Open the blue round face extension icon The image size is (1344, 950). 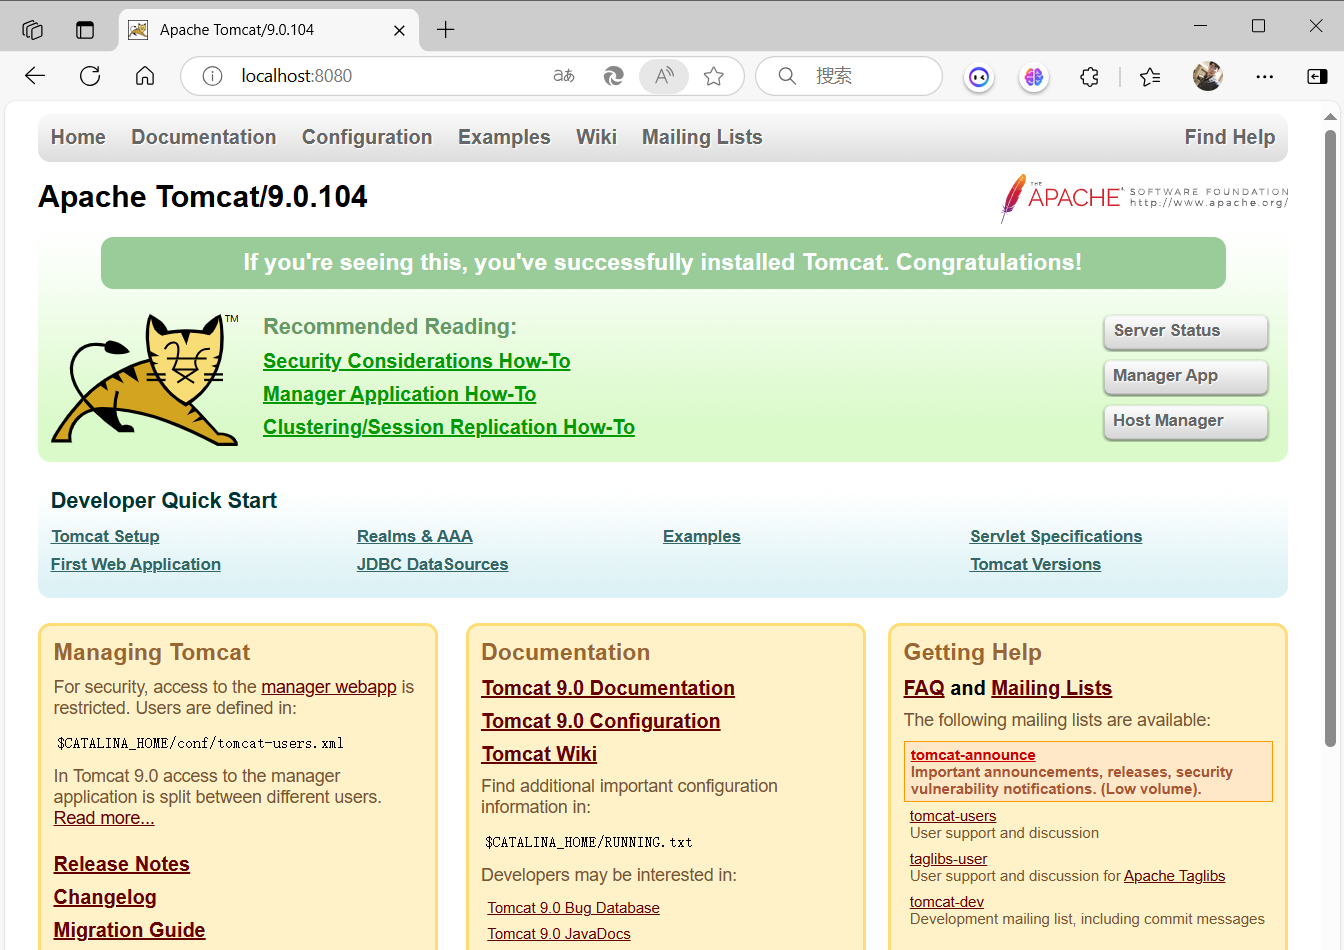click(979, 77)
